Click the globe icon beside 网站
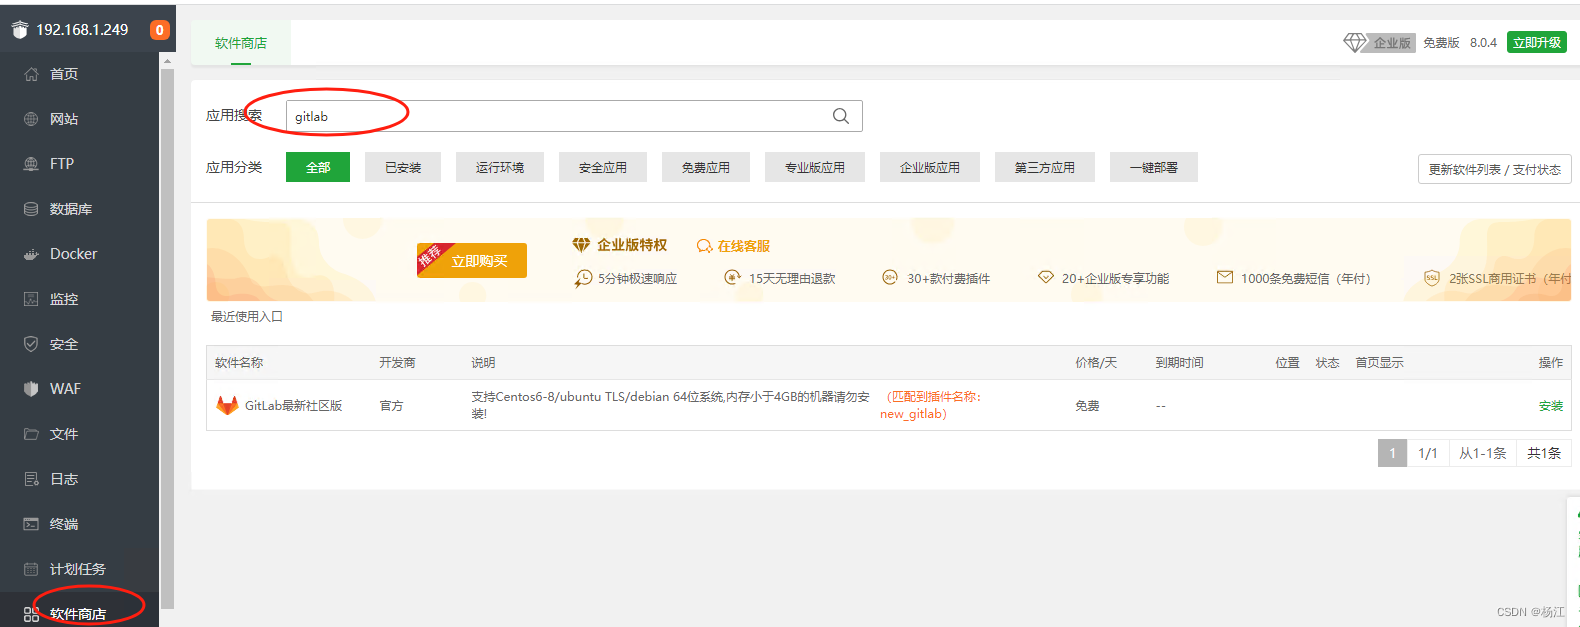Image resolution: width=1580 pixels, height=627 pixels. (31, 119)
